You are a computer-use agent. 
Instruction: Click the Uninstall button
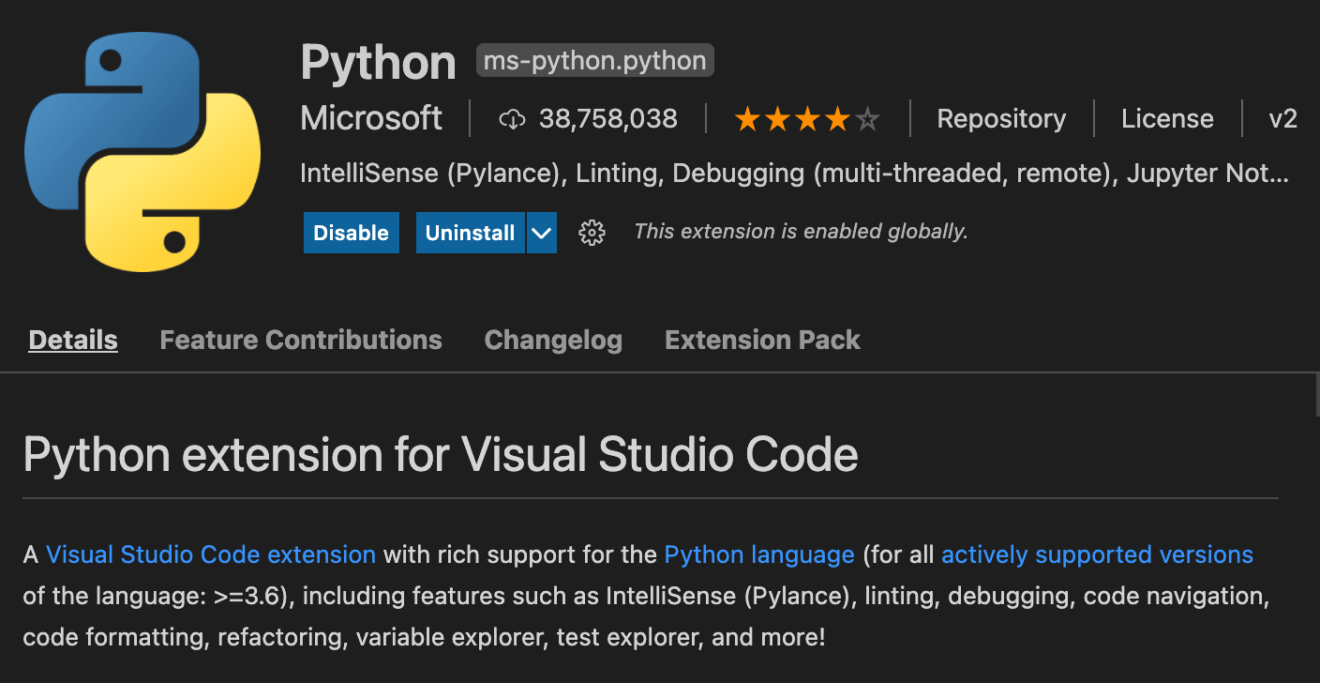(469, 233)
